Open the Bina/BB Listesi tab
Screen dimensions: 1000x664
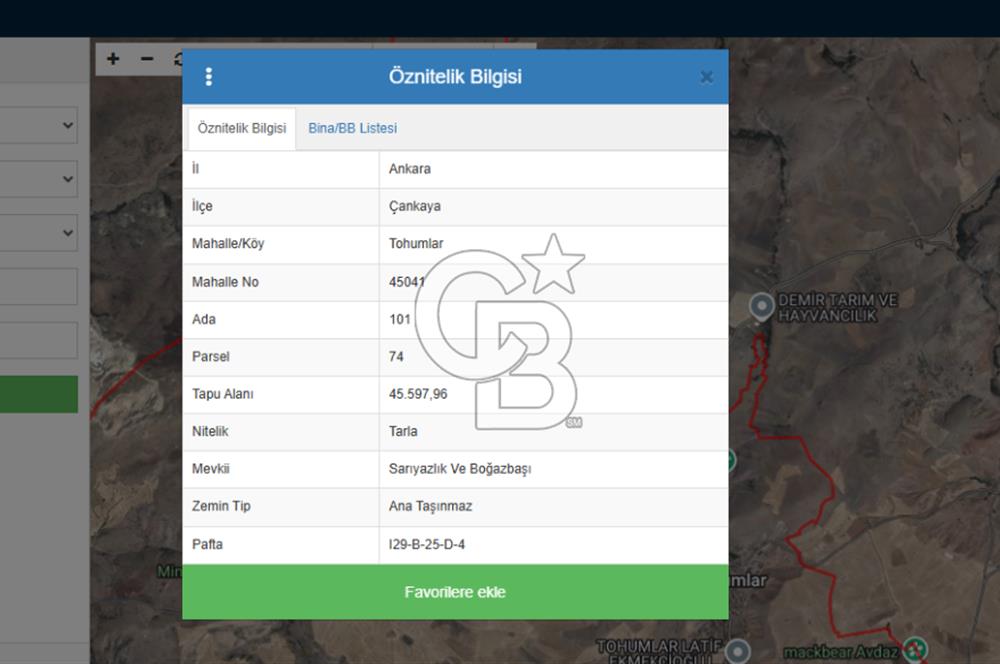click(x=352, y=129)
